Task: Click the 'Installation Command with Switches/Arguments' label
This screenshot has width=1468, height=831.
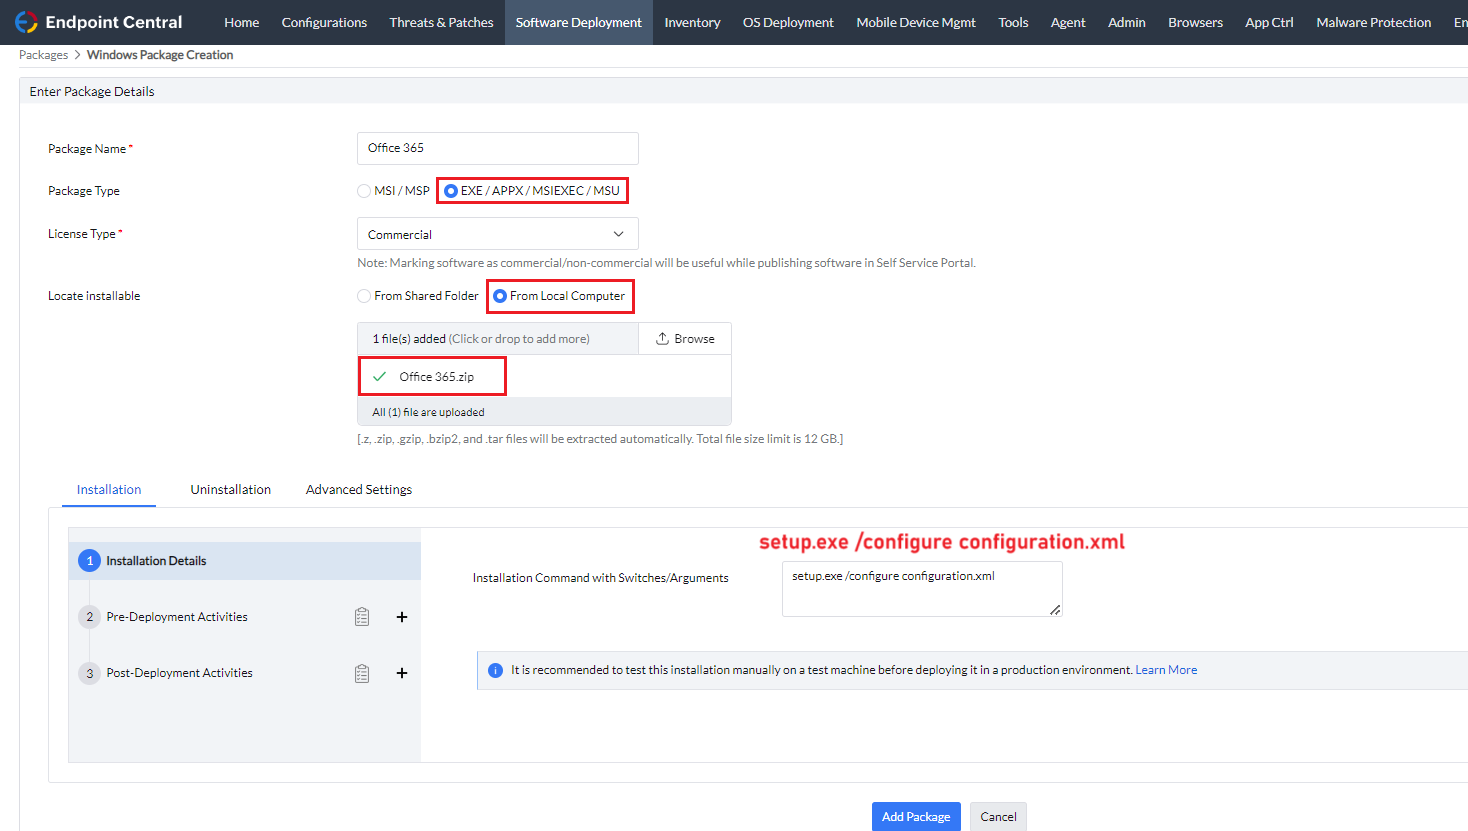Action: [601, 578]
